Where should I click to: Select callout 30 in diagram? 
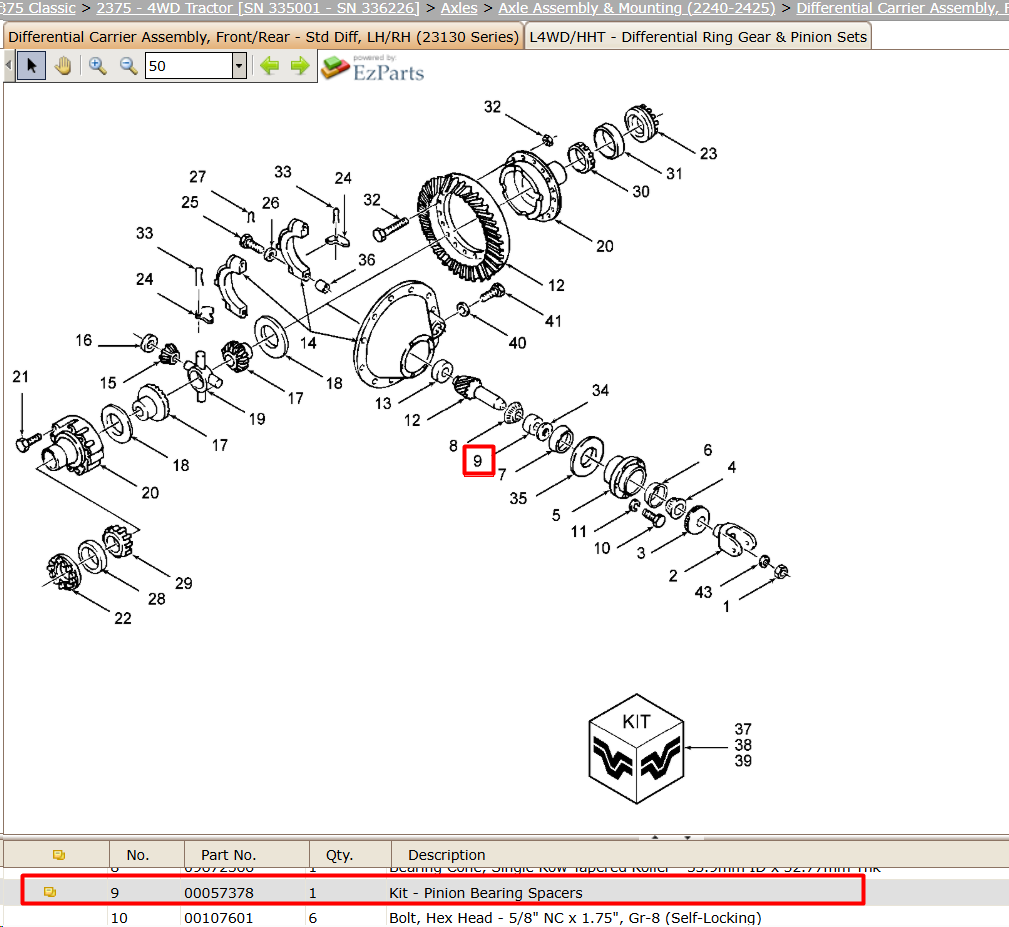[x=641, y=192]
